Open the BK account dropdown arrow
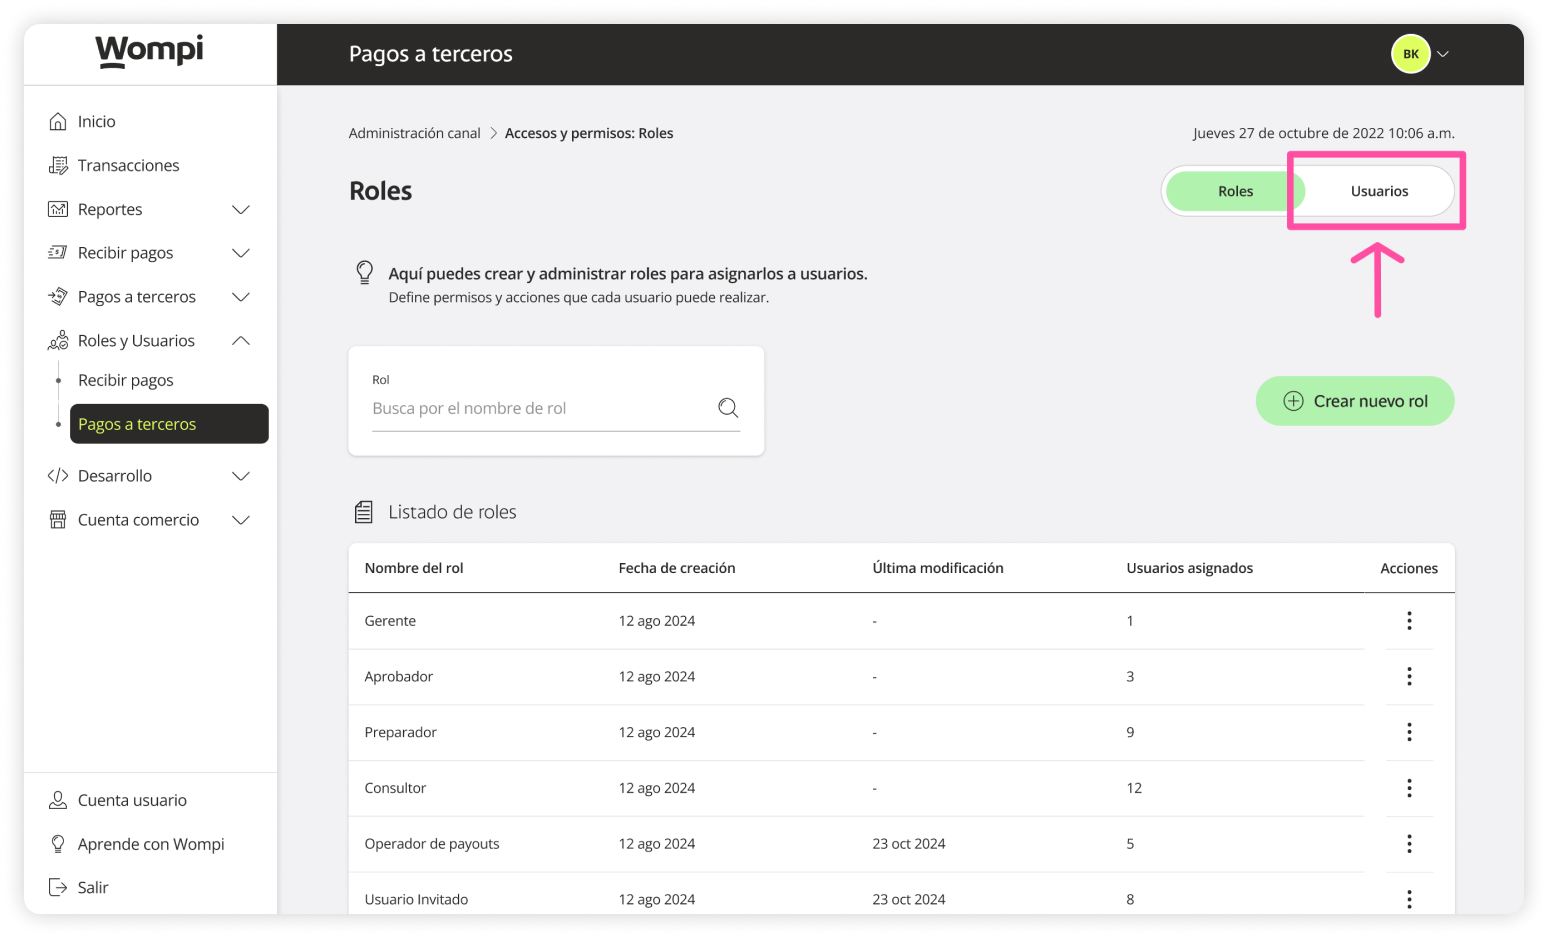The height and width of the screenshot is (938, 1548). [x=1443, y=53]
